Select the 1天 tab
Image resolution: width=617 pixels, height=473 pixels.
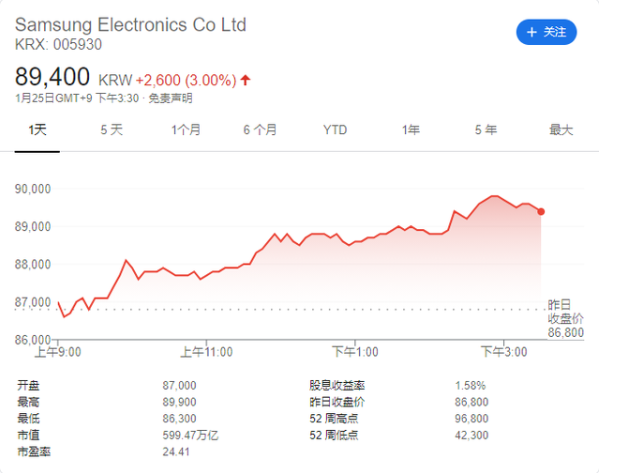click(x=37, y=130)
